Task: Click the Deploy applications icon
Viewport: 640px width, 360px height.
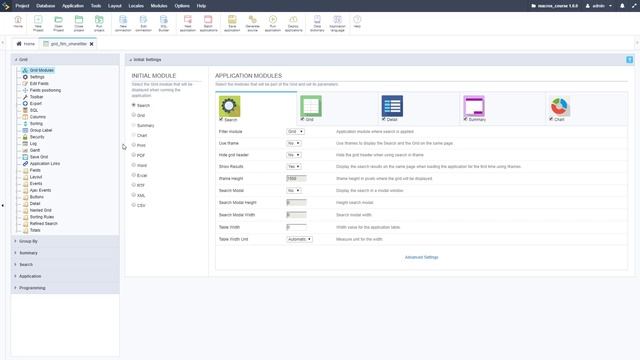Action: [293, 23]
